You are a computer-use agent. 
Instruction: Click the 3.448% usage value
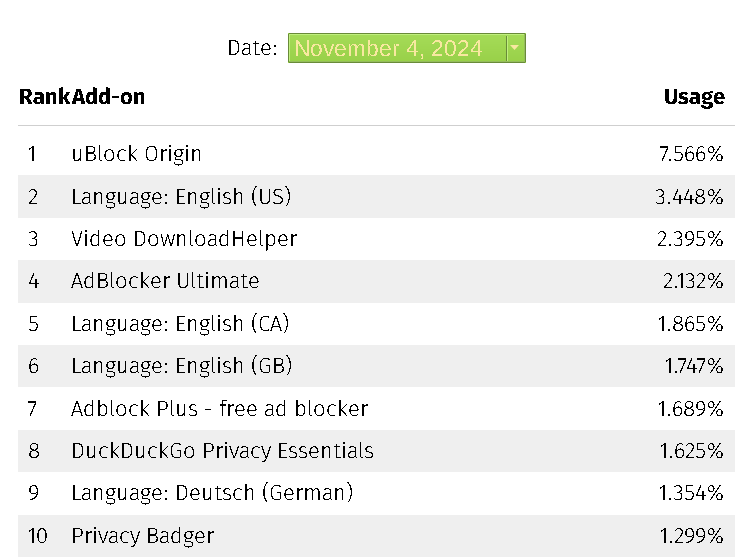[x=689, y=197]
